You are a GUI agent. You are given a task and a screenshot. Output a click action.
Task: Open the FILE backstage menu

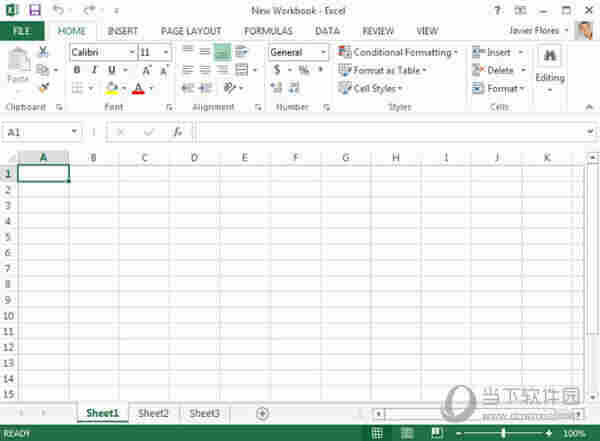(22, 31)
